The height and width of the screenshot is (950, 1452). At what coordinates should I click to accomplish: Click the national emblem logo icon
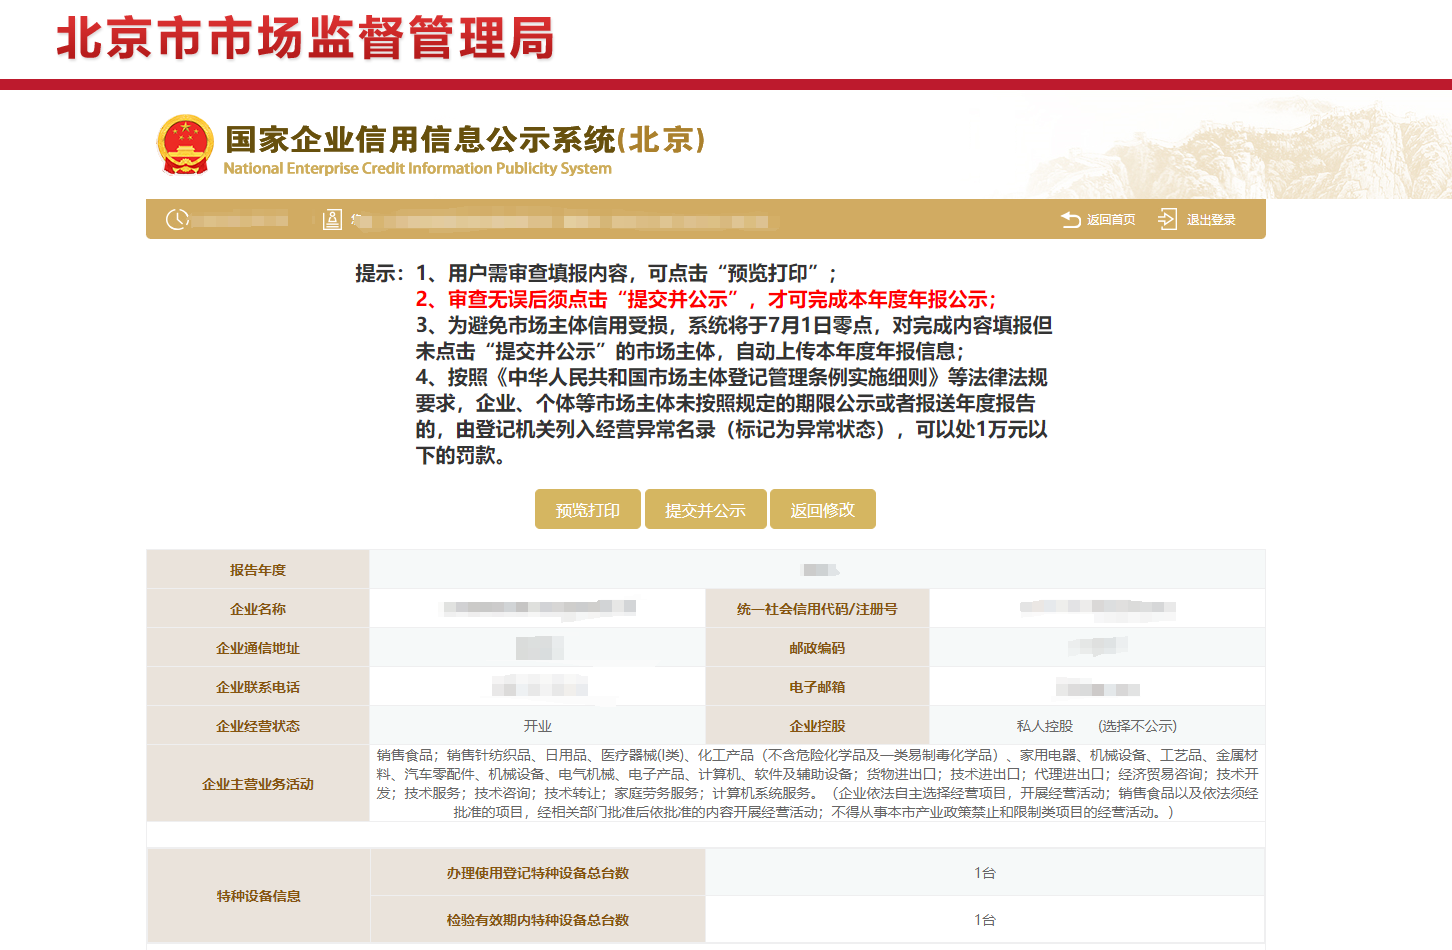pos(186,145)
